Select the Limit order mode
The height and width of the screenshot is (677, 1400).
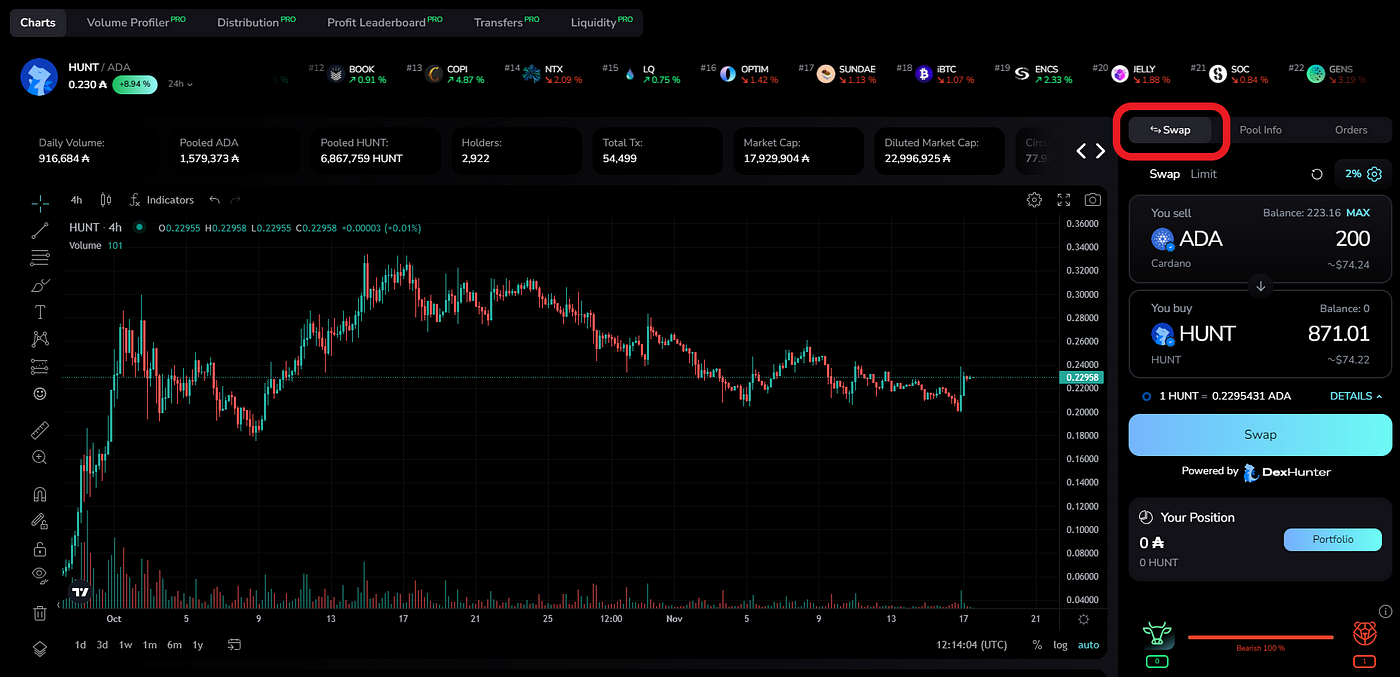click(1203, 174)
